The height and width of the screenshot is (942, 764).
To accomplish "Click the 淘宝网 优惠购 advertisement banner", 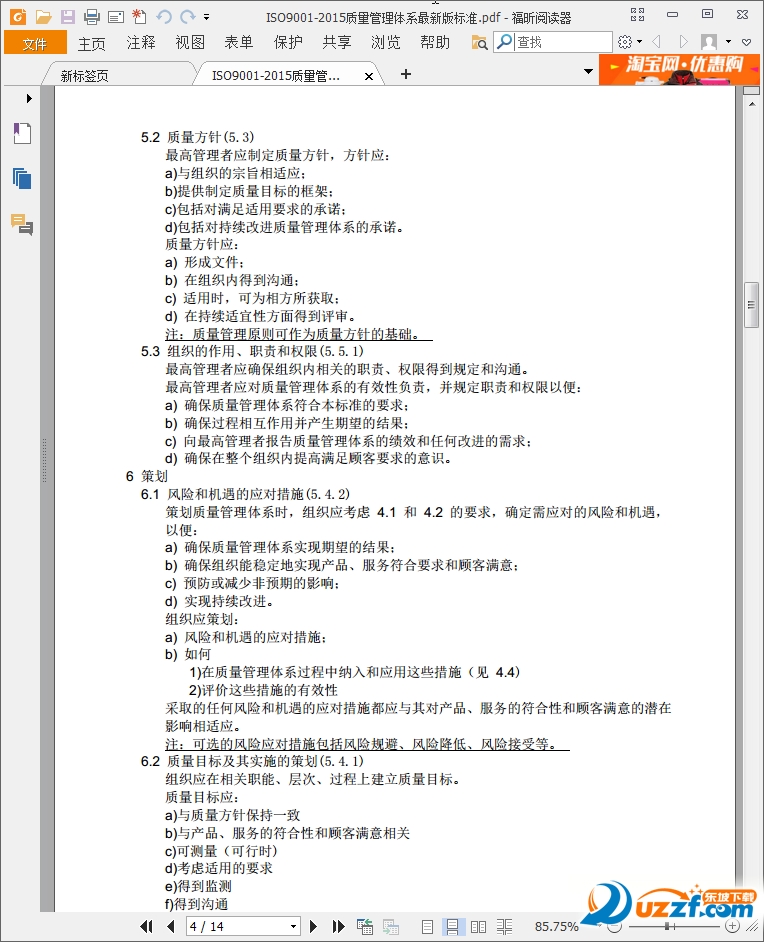I will 679,69.
